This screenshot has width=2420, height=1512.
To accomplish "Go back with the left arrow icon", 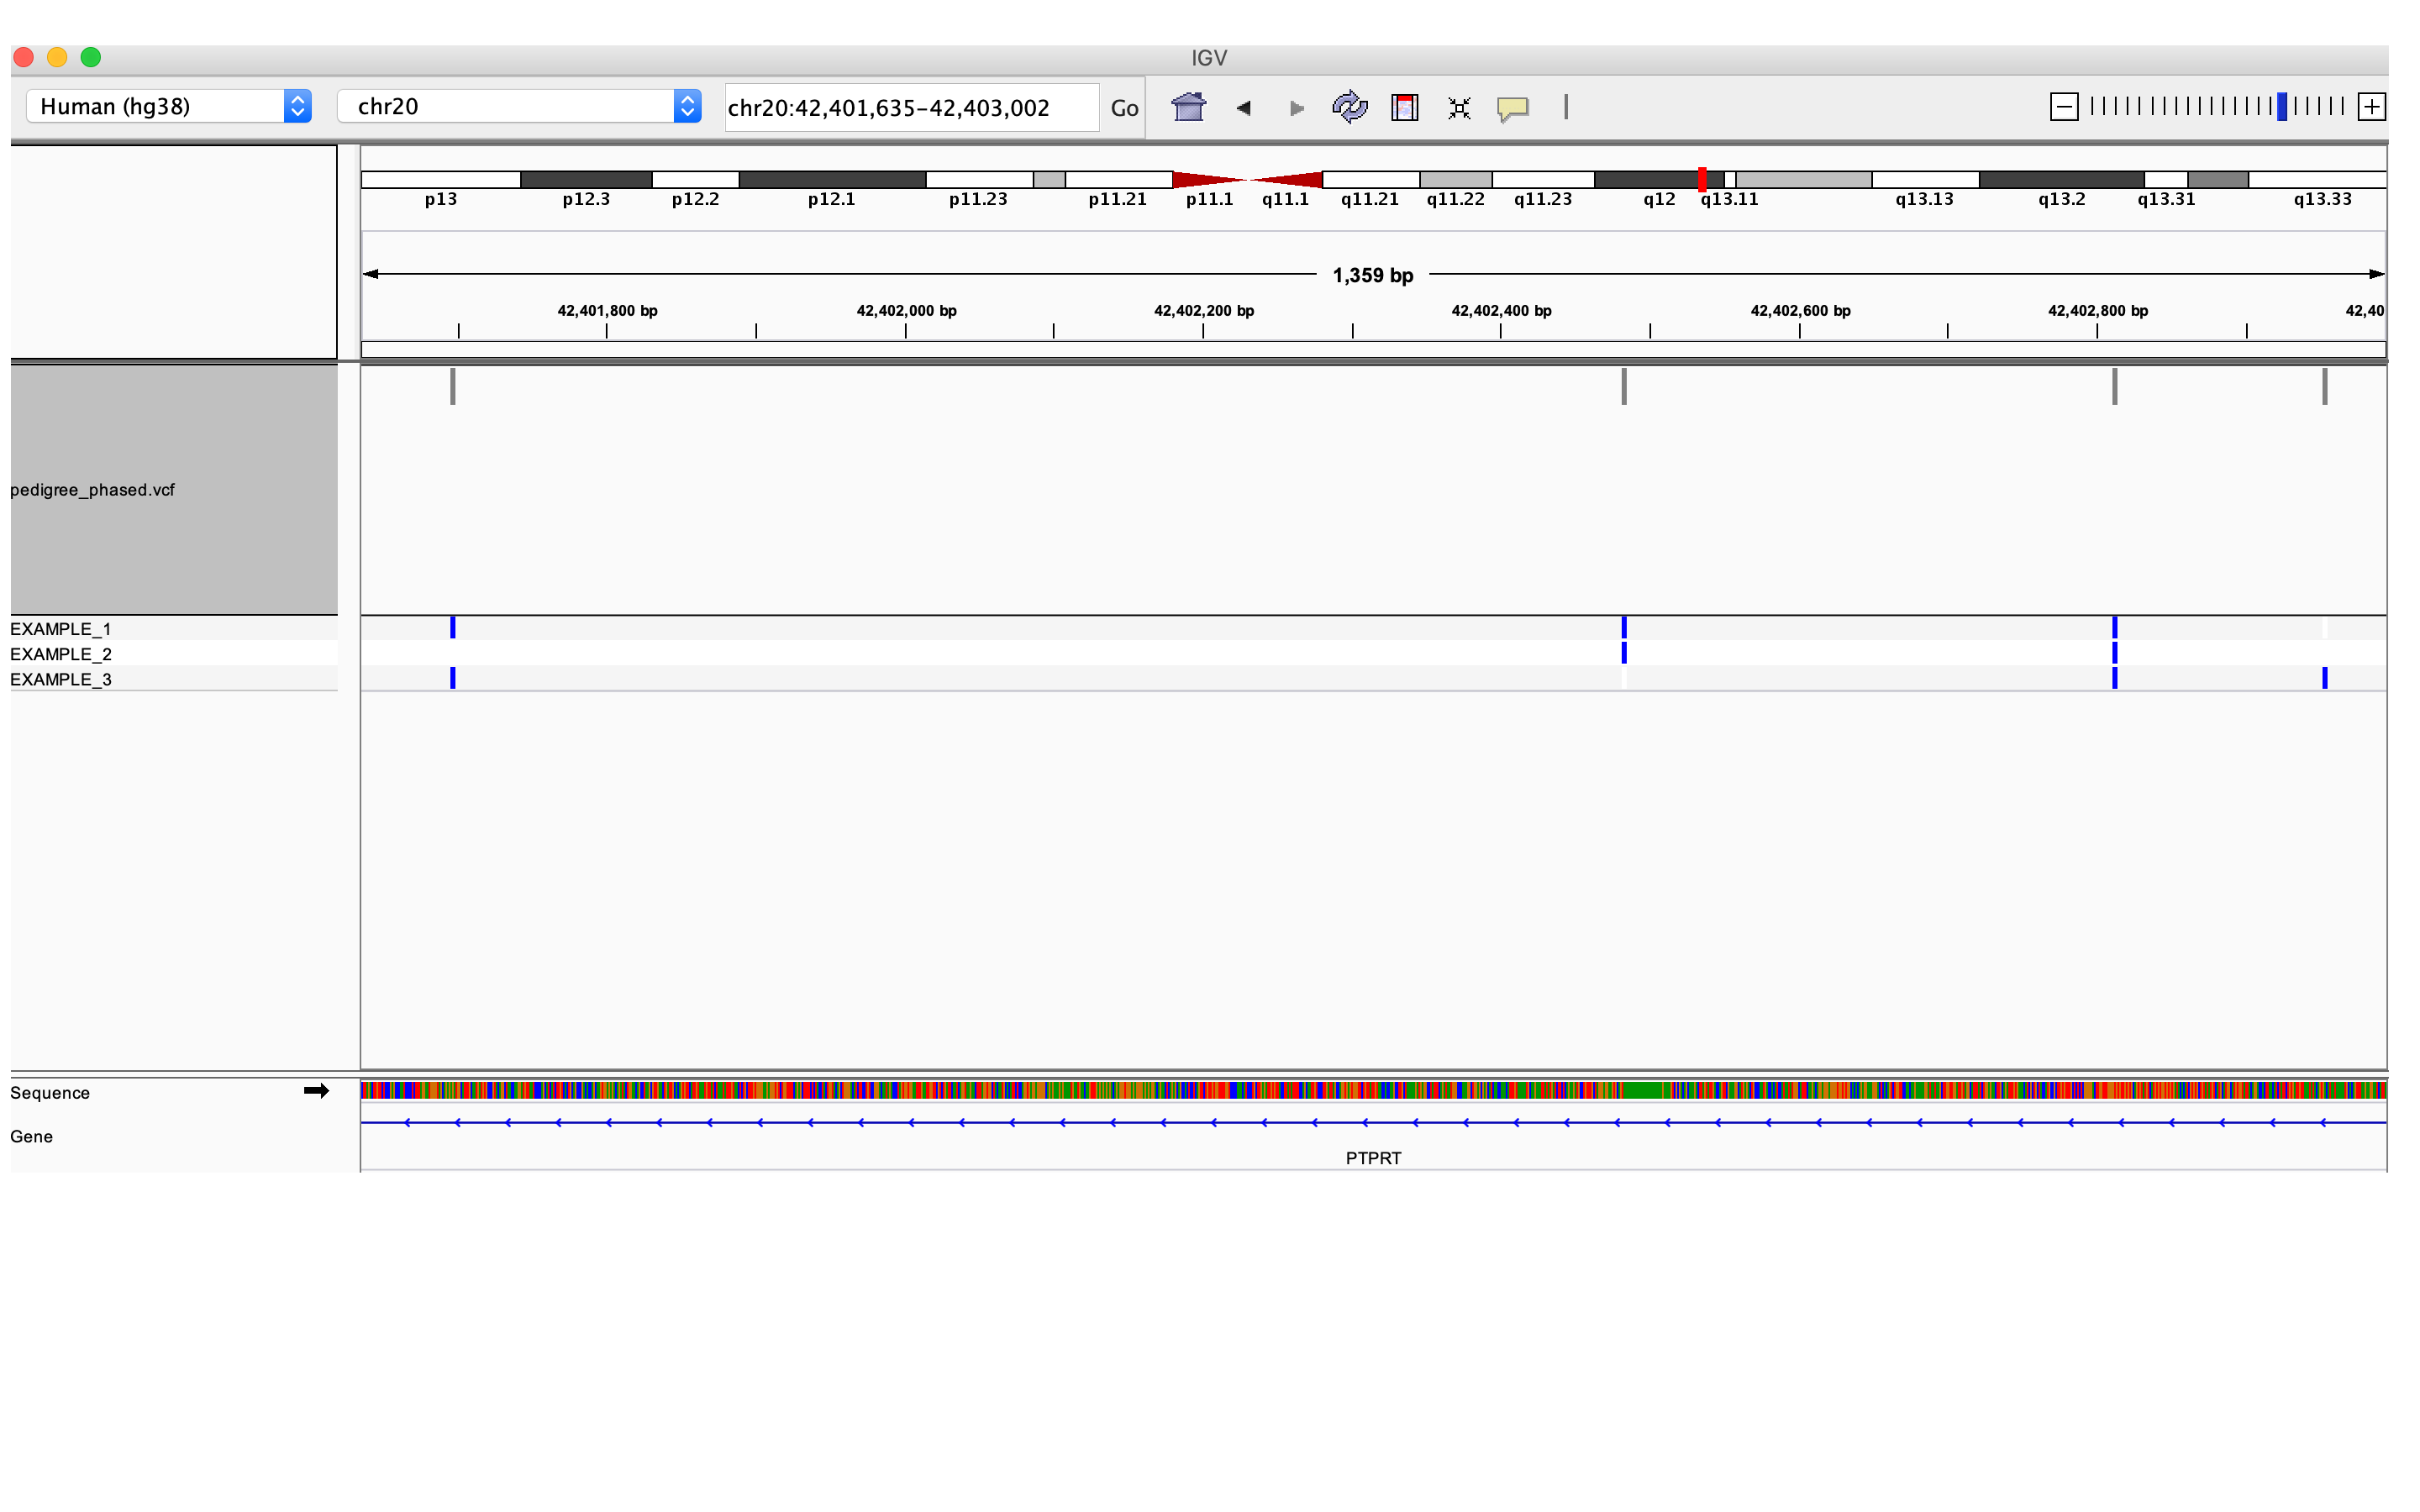I will click(1243, 108).
